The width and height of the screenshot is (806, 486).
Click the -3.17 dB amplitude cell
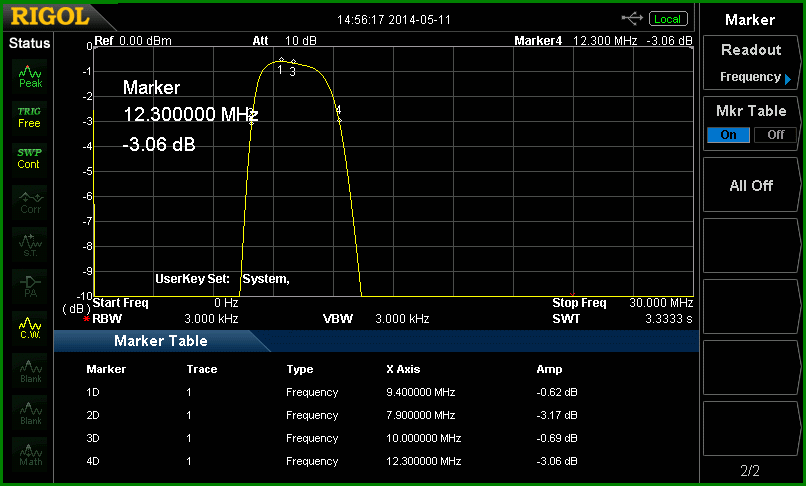[x=557, y=415]
